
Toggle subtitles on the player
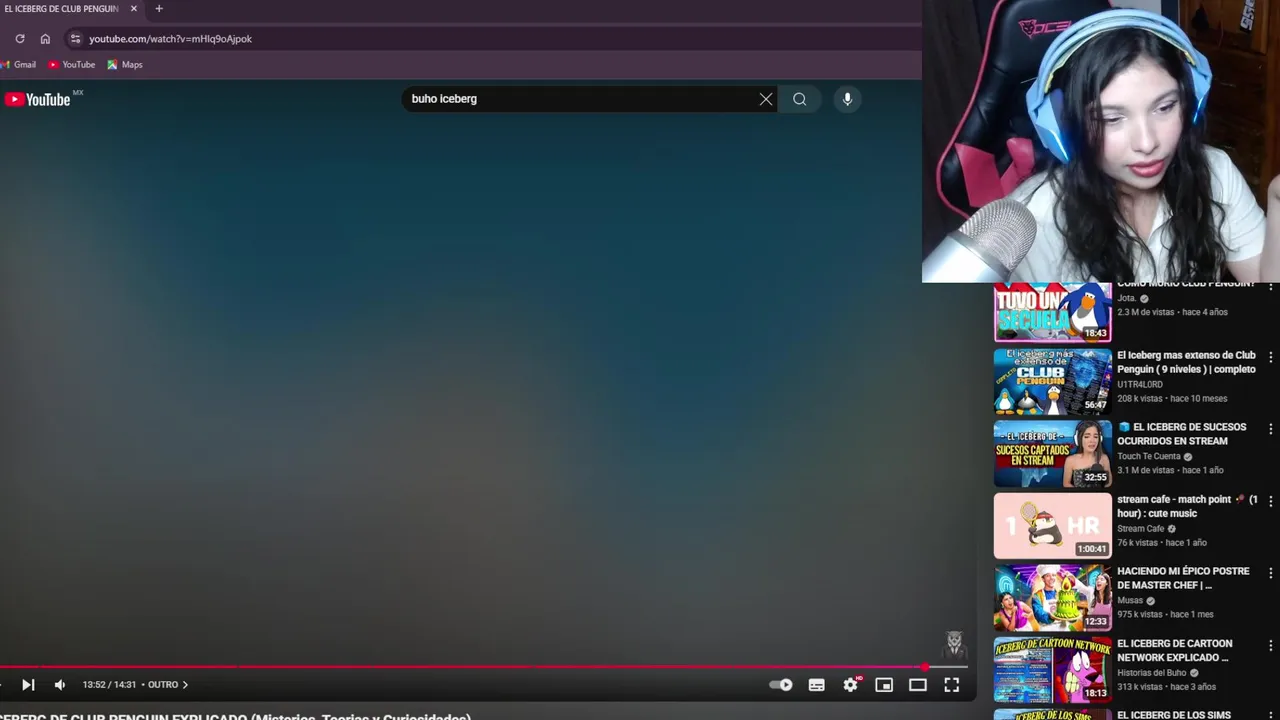817,685
